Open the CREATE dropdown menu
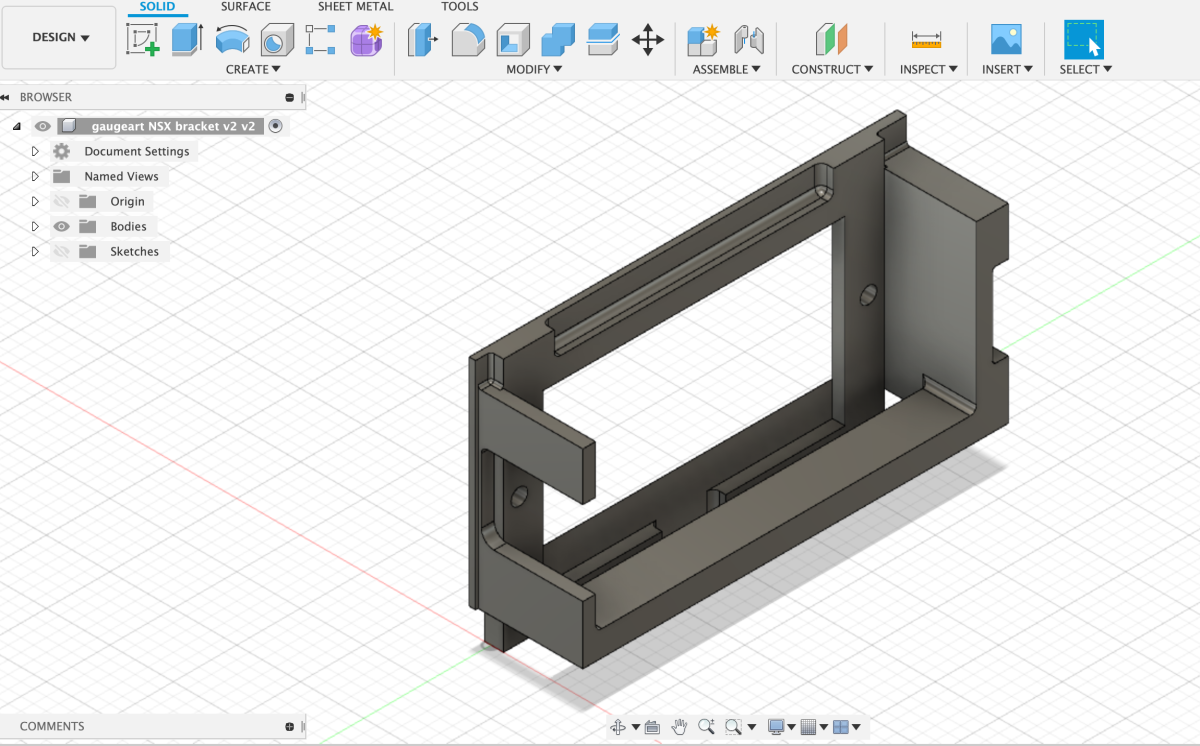 pyautogui.click(x=253, y=69)
